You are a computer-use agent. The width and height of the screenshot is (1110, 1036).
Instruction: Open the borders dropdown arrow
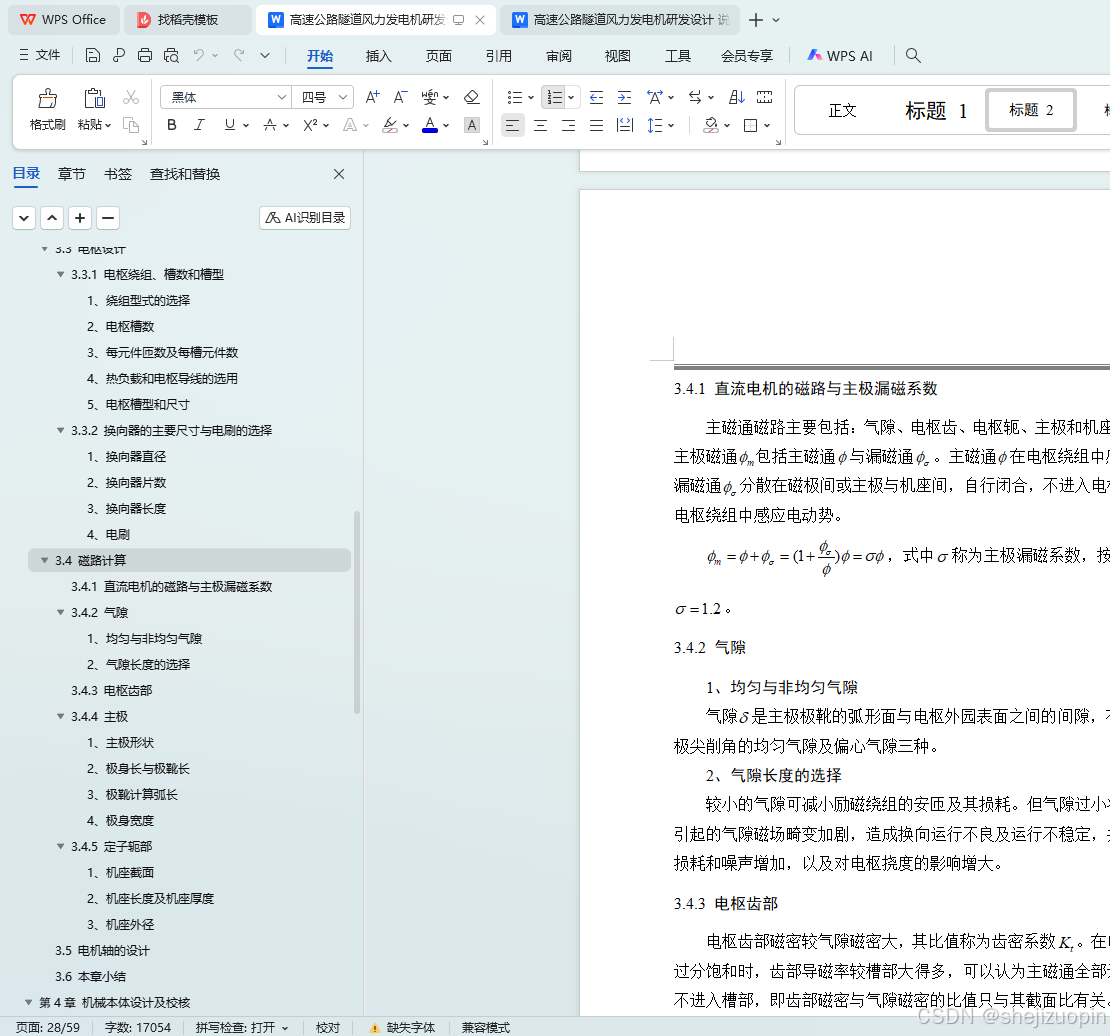pos(767,126)
